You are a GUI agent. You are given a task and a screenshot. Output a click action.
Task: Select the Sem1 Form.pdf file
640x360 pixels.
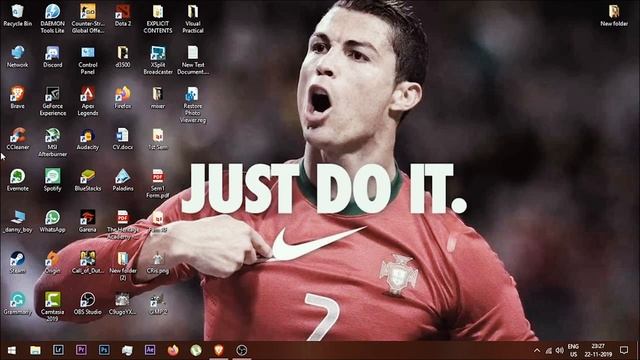158,184
